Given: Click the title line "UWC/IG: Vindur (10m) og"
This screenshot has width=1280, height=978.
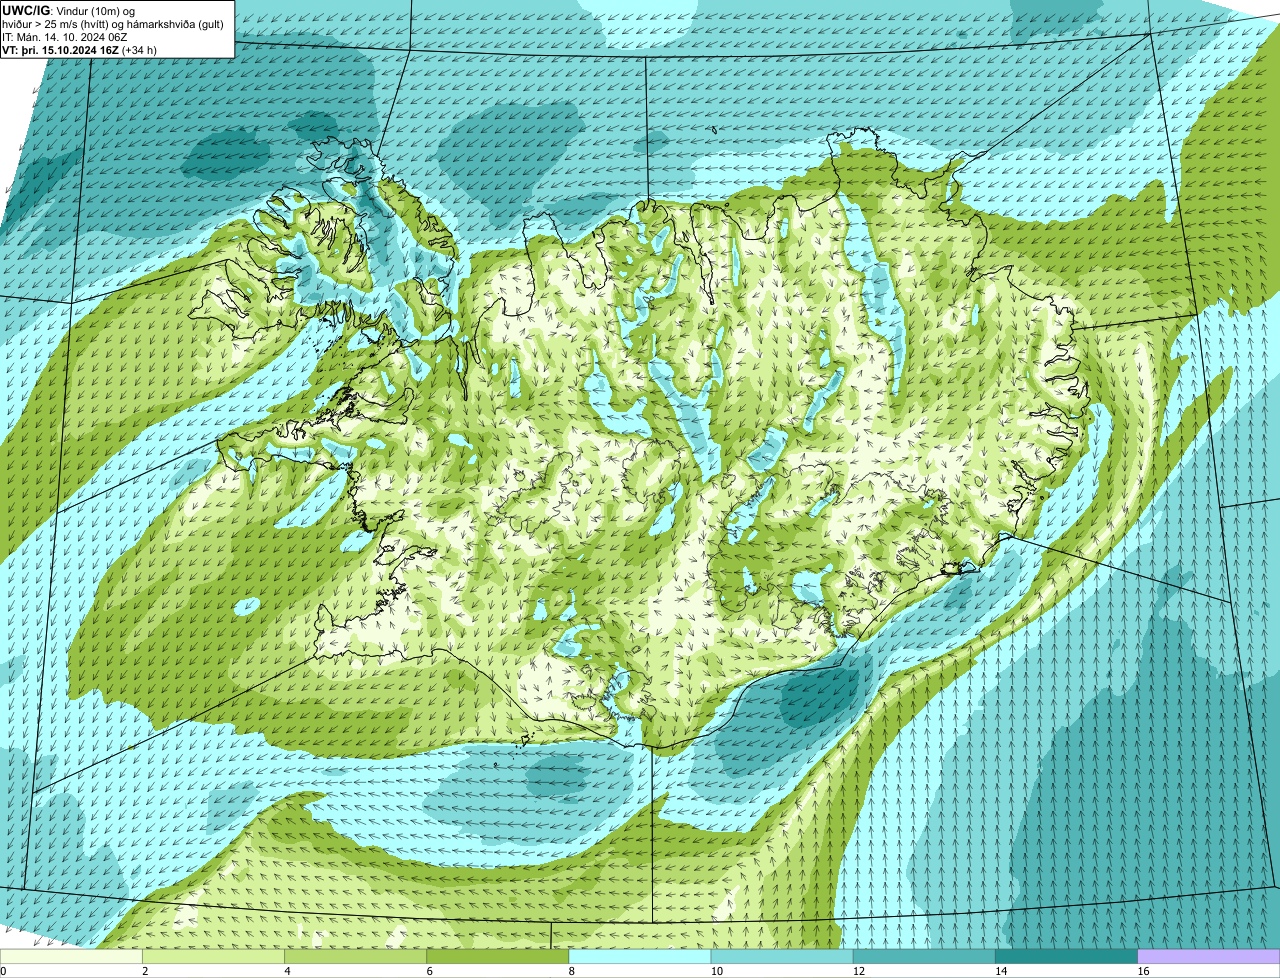Looking at the screenshot, I should pos(69,11).
